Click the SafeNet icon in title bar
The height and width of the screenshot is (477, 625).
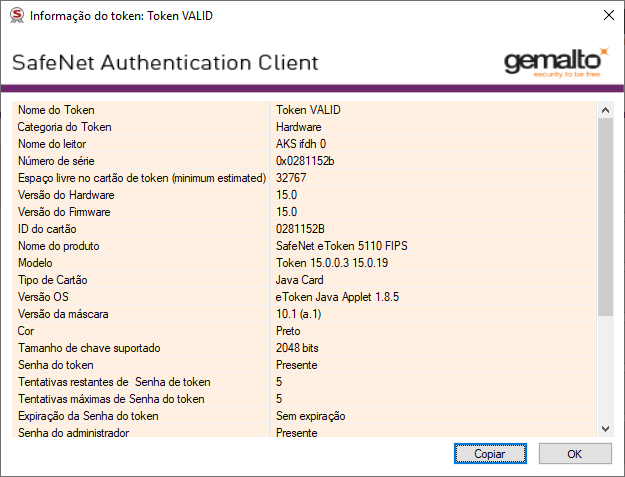pos(17,16)
